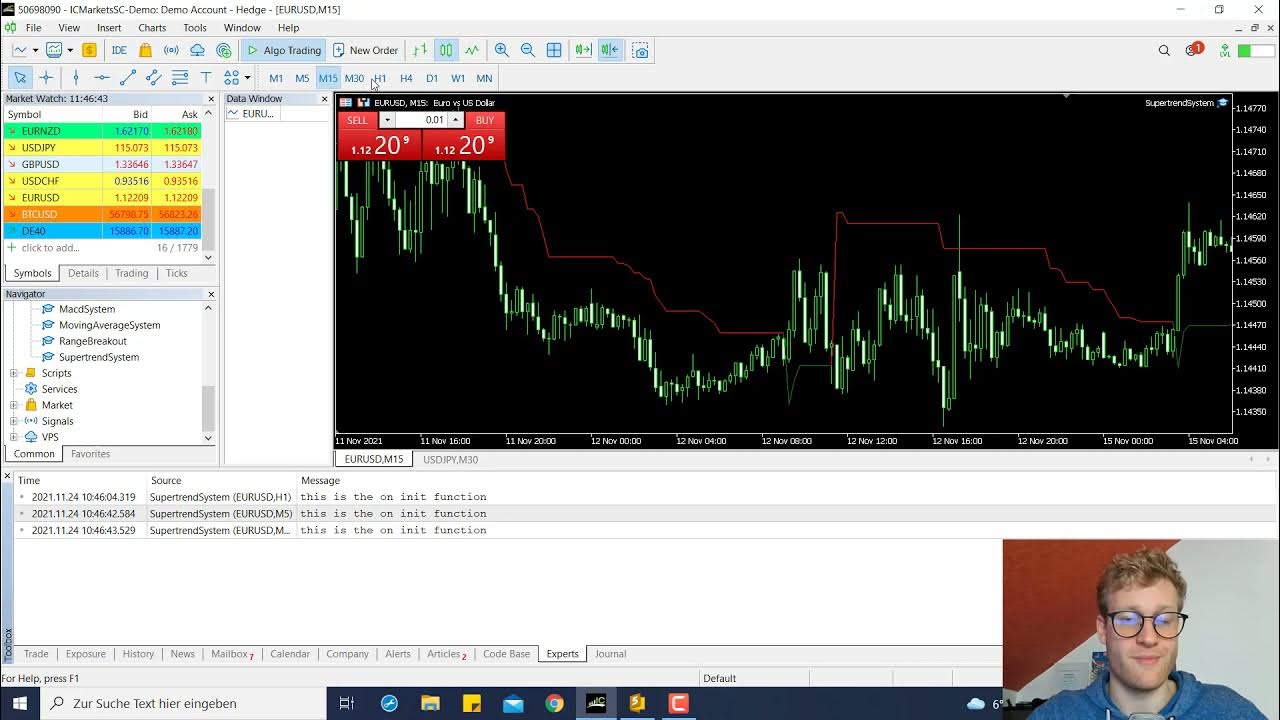The image size is (1280, 720).
Task: Close the Data Window panel
Action: pyautogui.click(x=324, y=99)
